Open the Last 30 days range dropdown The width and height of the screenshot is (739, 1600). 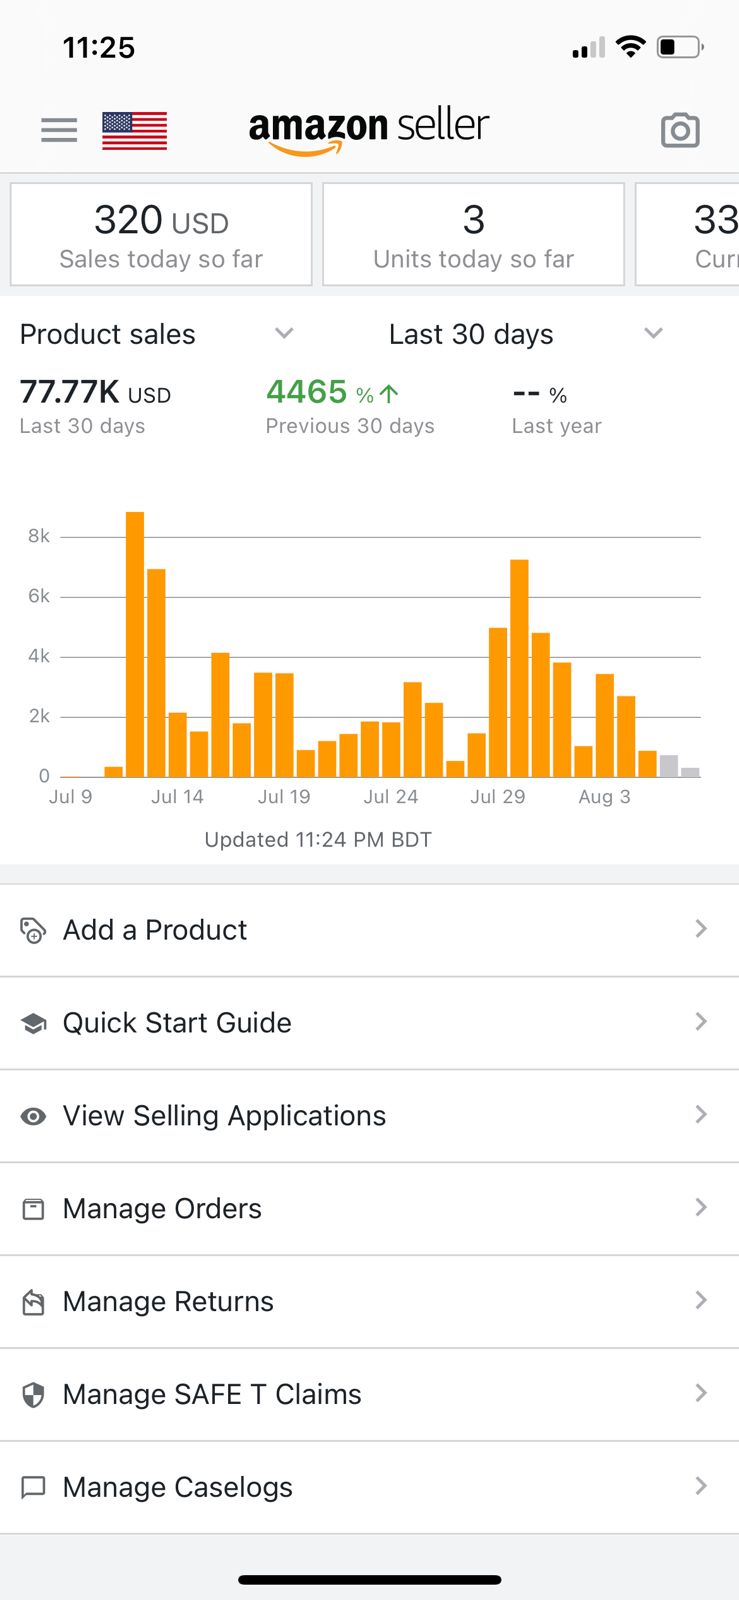click(x=653, y=334)
